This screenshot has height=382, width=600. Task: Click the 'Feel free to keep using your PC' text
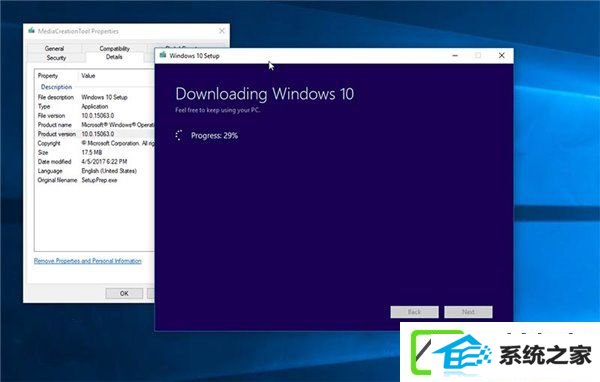217,110
